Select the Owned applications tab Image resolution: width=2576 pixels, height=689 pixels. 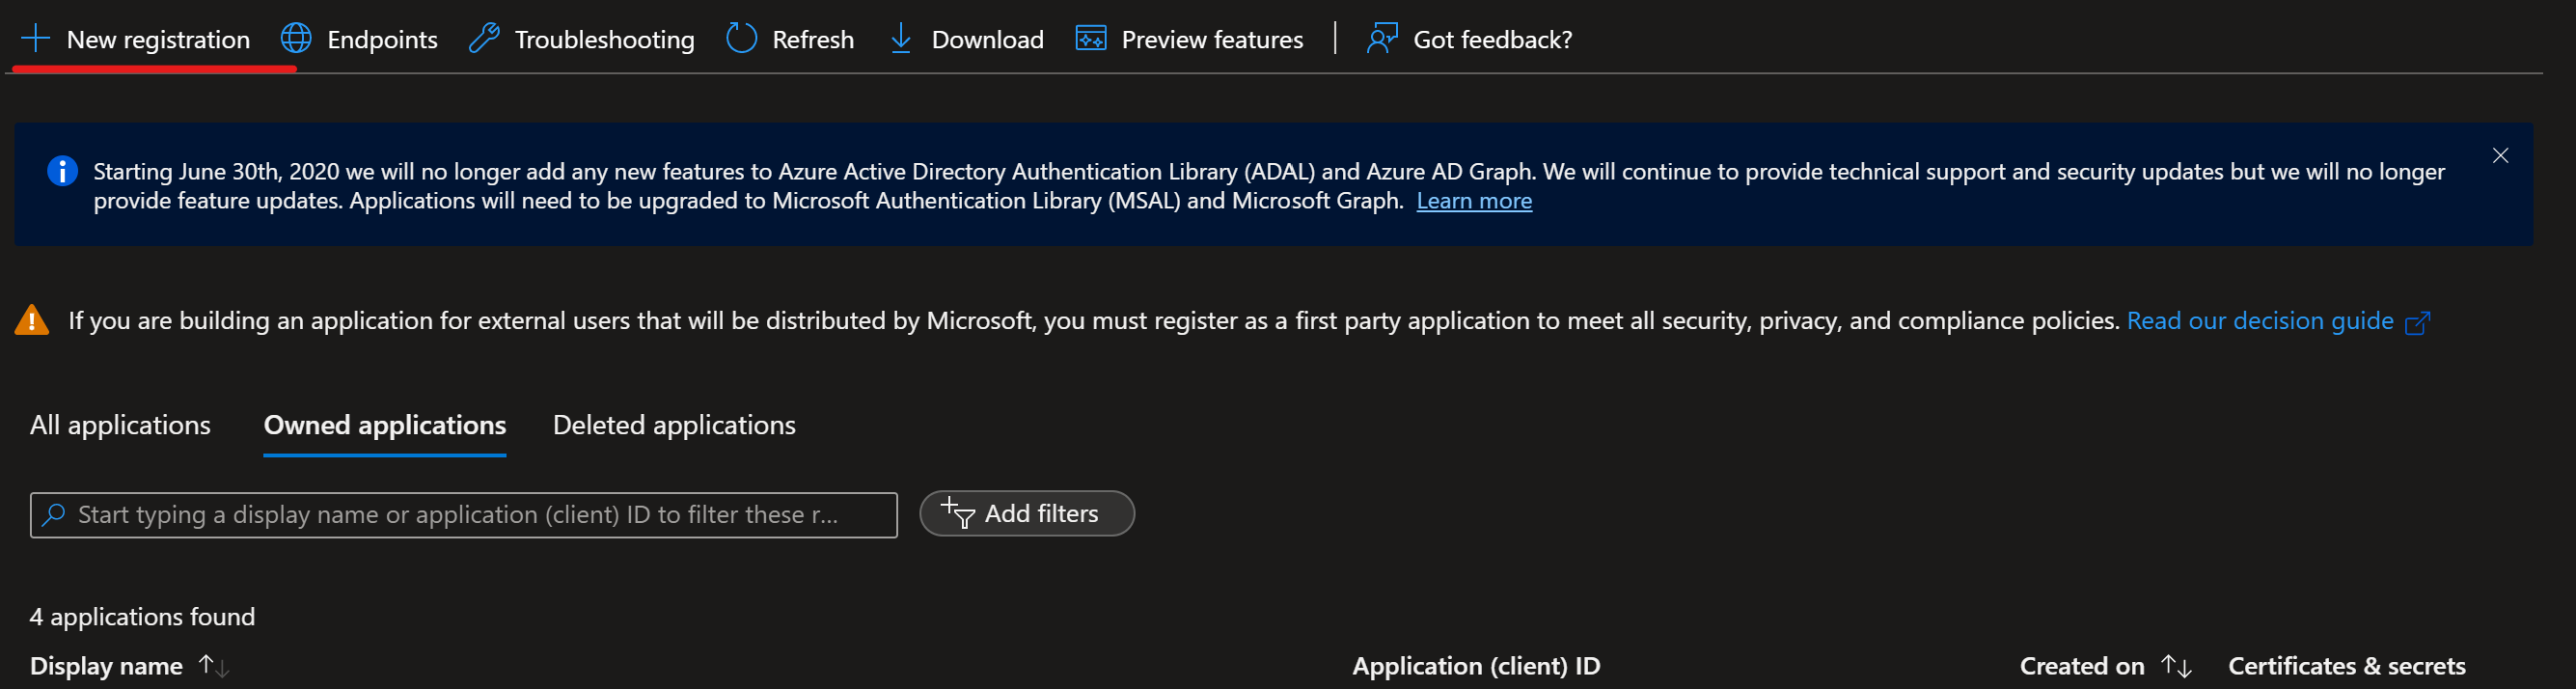pos(384,425)
